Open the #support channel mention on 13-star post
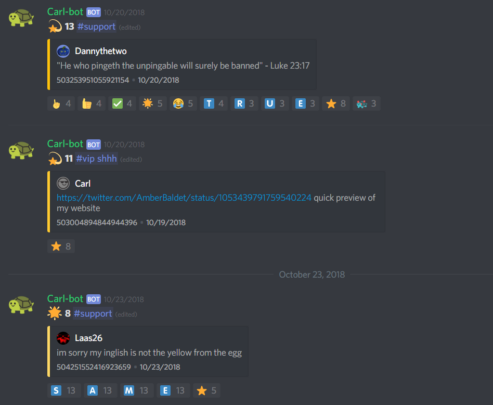493x405 pixels. pos(96,27)
